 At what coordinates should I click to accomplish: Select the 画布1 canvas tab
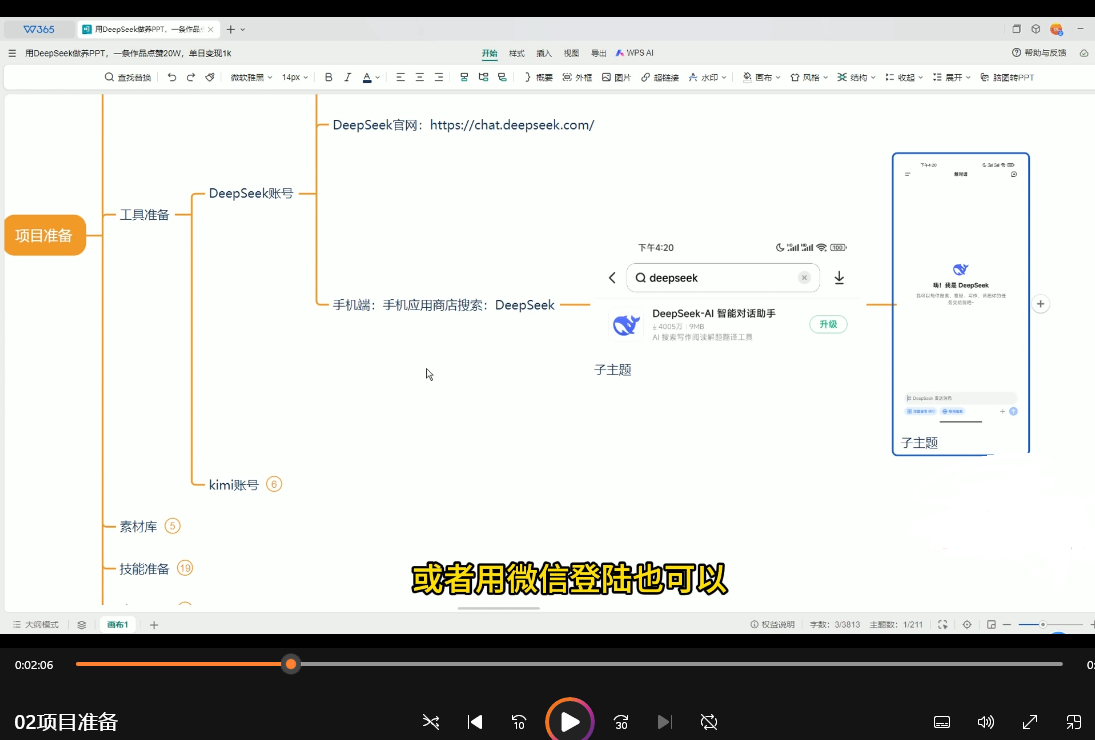tap(117, 625)
